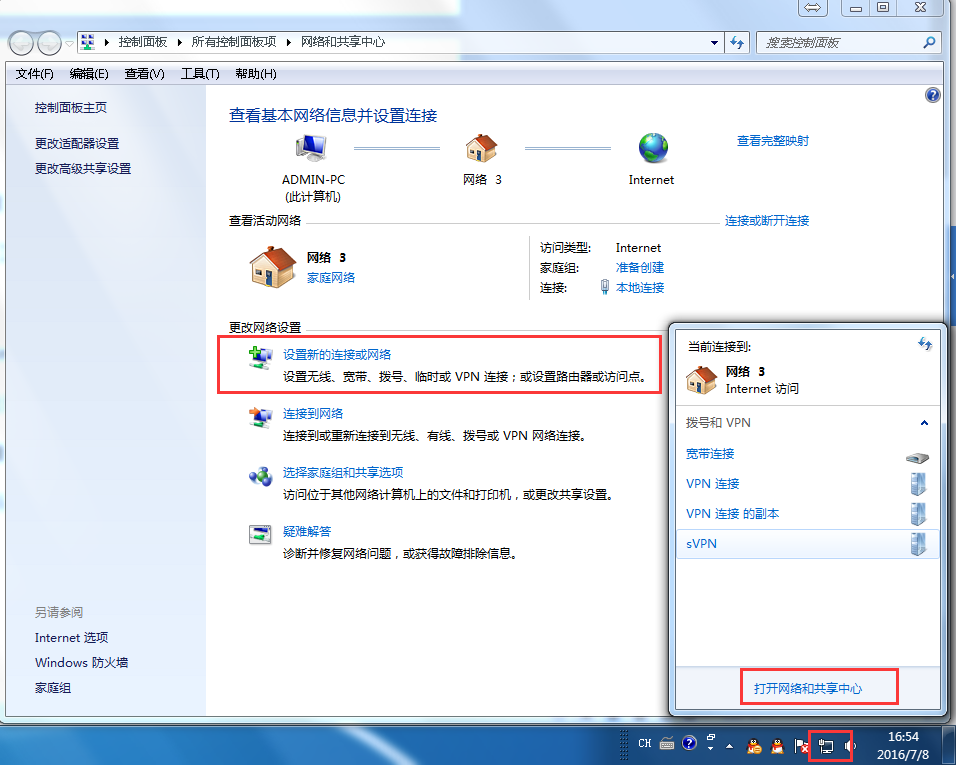The image size is (956, 765).
Task: Show hidden tray icons with the up arrow
Action: coord(728,746)
